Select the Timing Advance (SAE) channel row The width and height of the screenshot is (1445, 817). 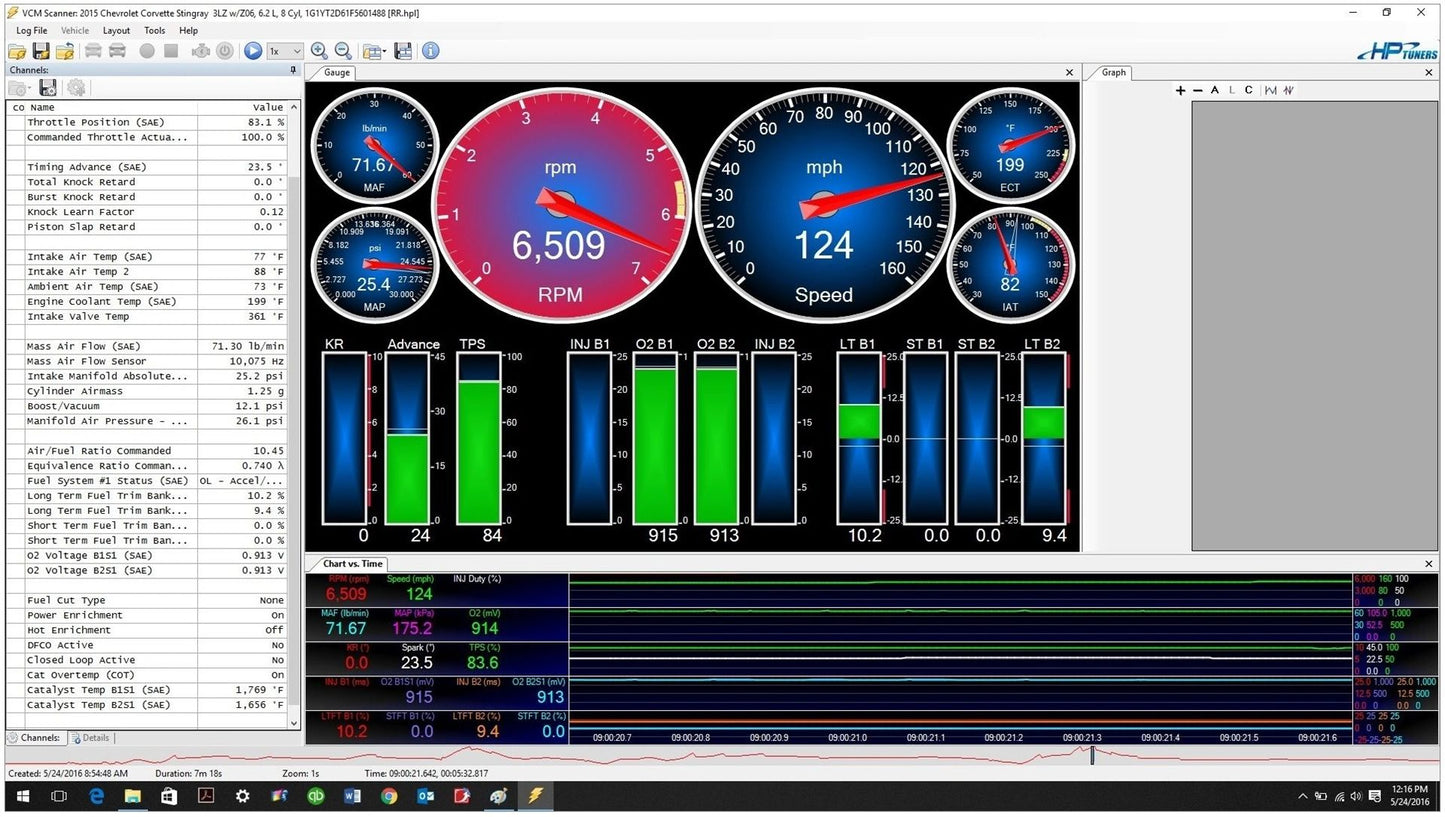coord(148,167)
